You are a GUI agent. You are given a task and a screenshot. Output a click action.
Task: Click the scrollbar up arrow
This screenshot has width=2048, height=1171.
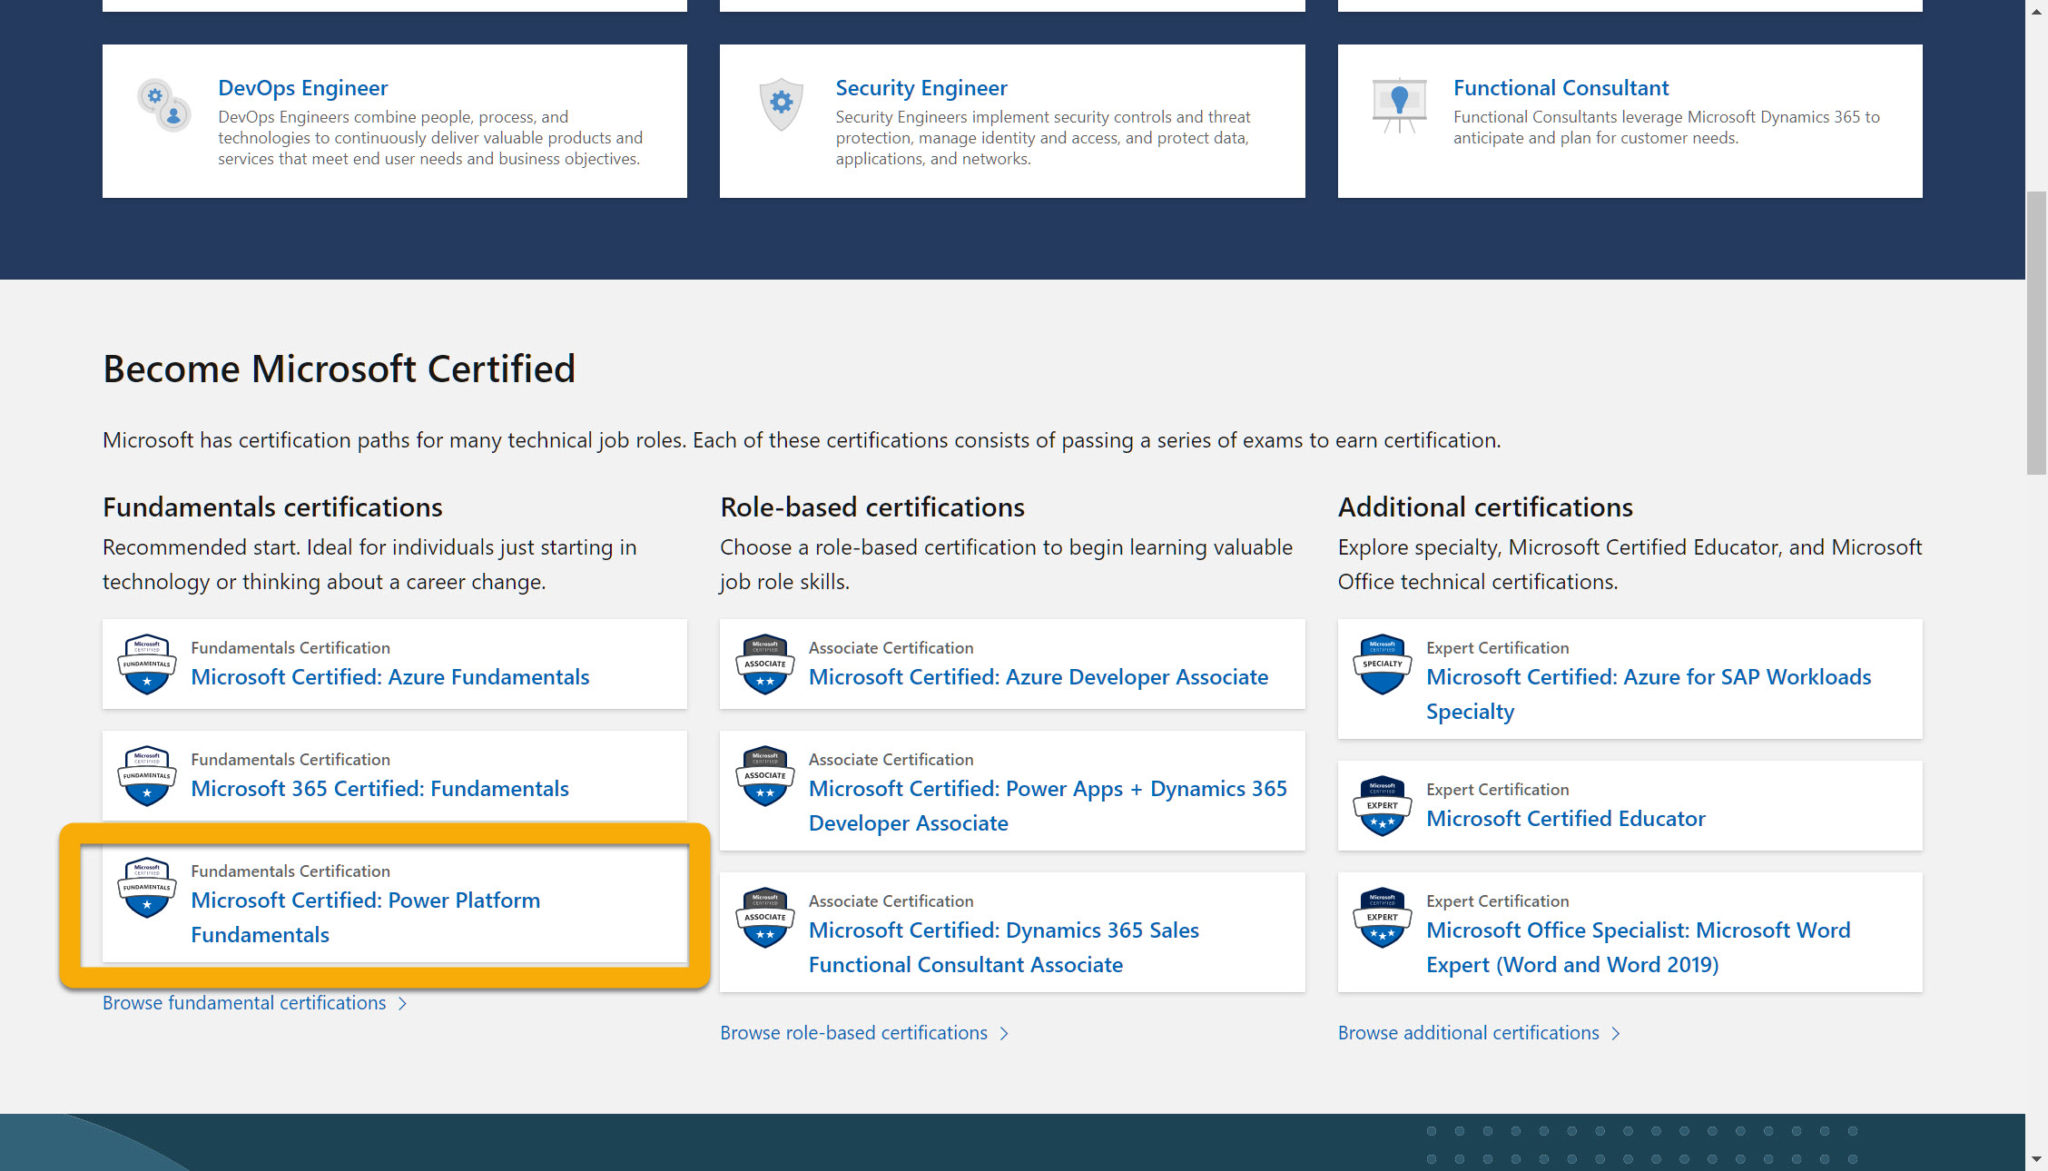[x=2037, y=11]
